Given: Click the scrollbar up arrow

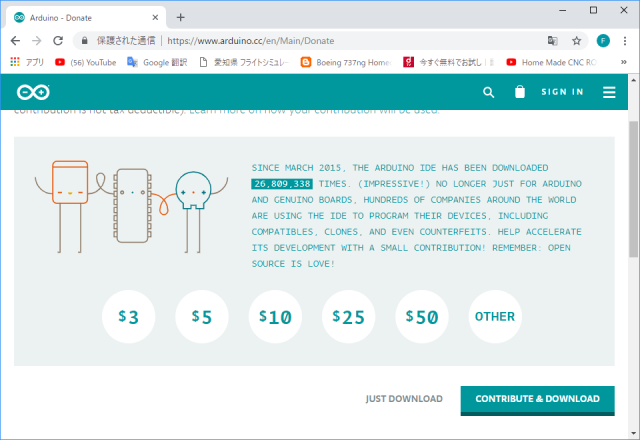Looking at the screenshot, I should (633, 79).
